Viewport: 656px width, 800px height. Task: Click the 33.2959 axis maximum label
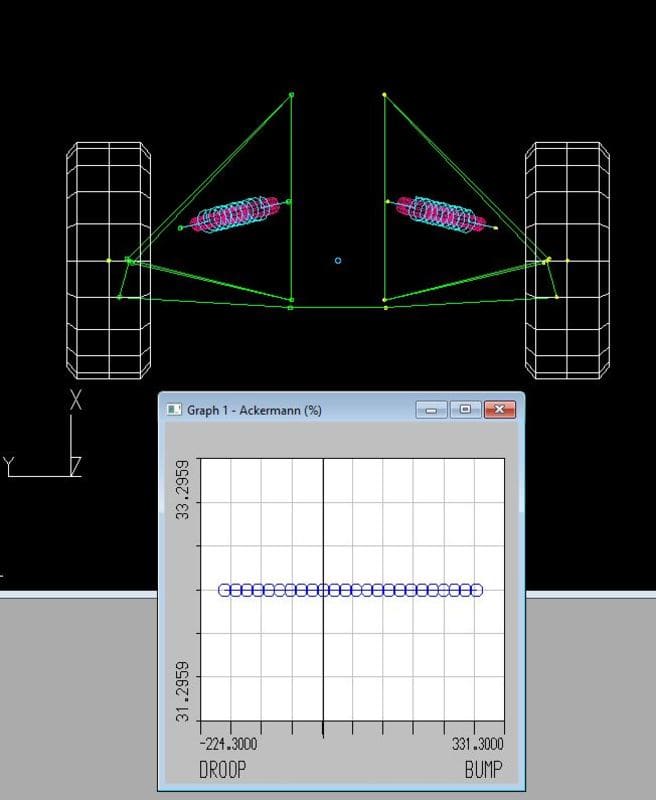(183, 490)
